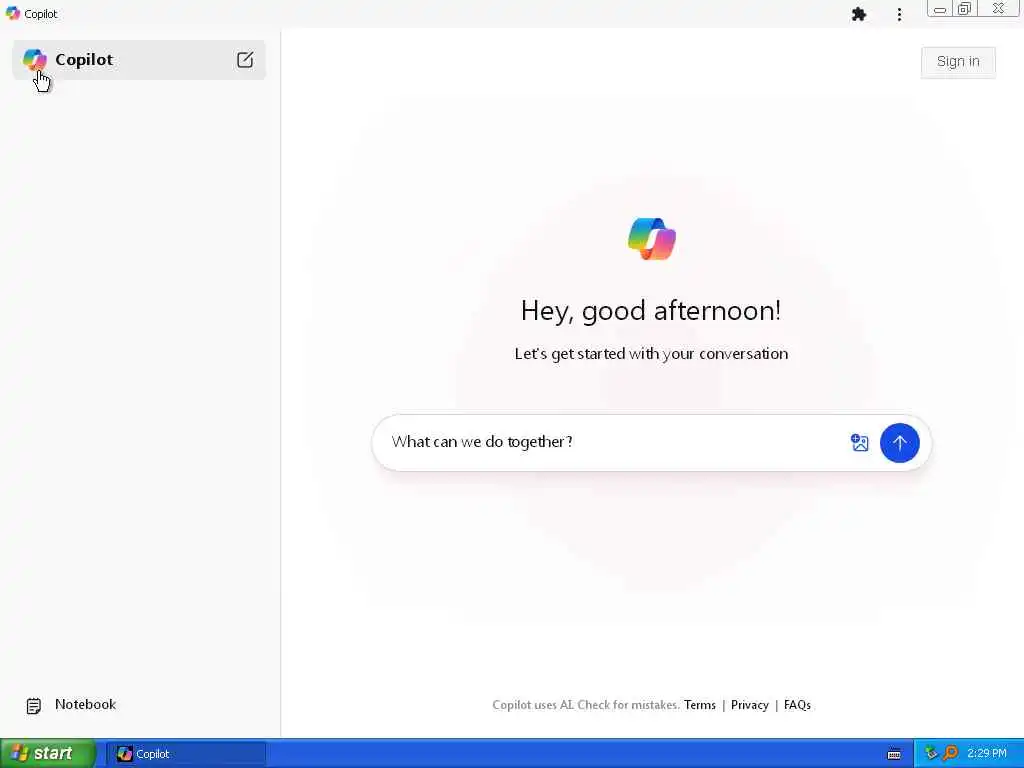Click the add image icon in prompt box
1024x768 pixels.
[859, 443]
